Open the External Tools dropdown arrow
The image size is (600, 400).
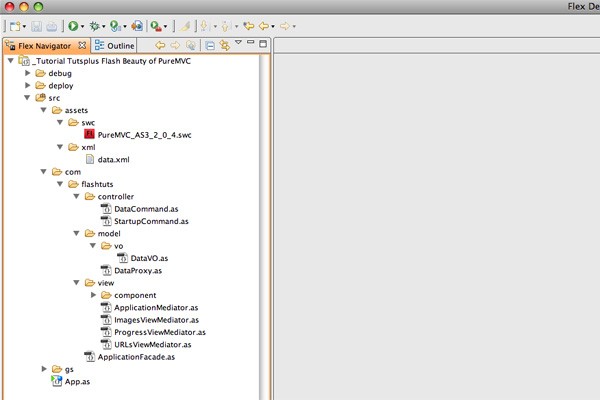click(x=165, y=26)
